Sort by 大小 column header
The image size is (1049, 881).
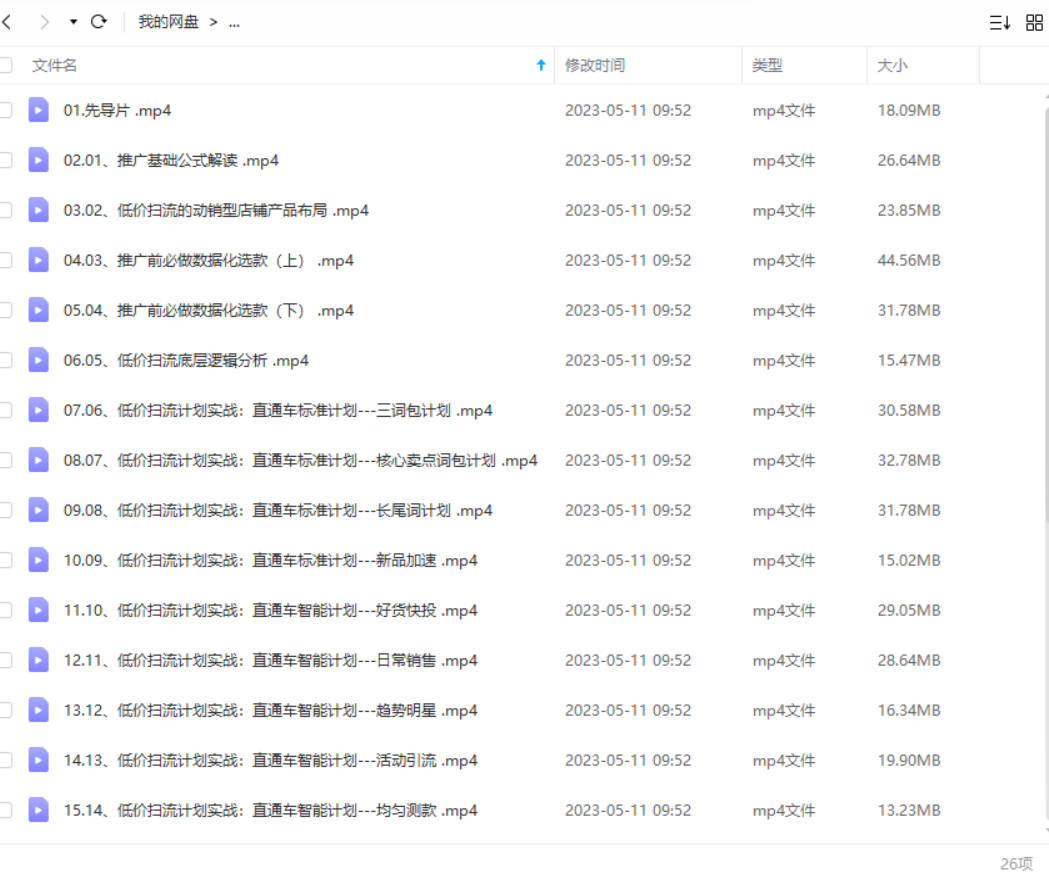tap(892, 66)
